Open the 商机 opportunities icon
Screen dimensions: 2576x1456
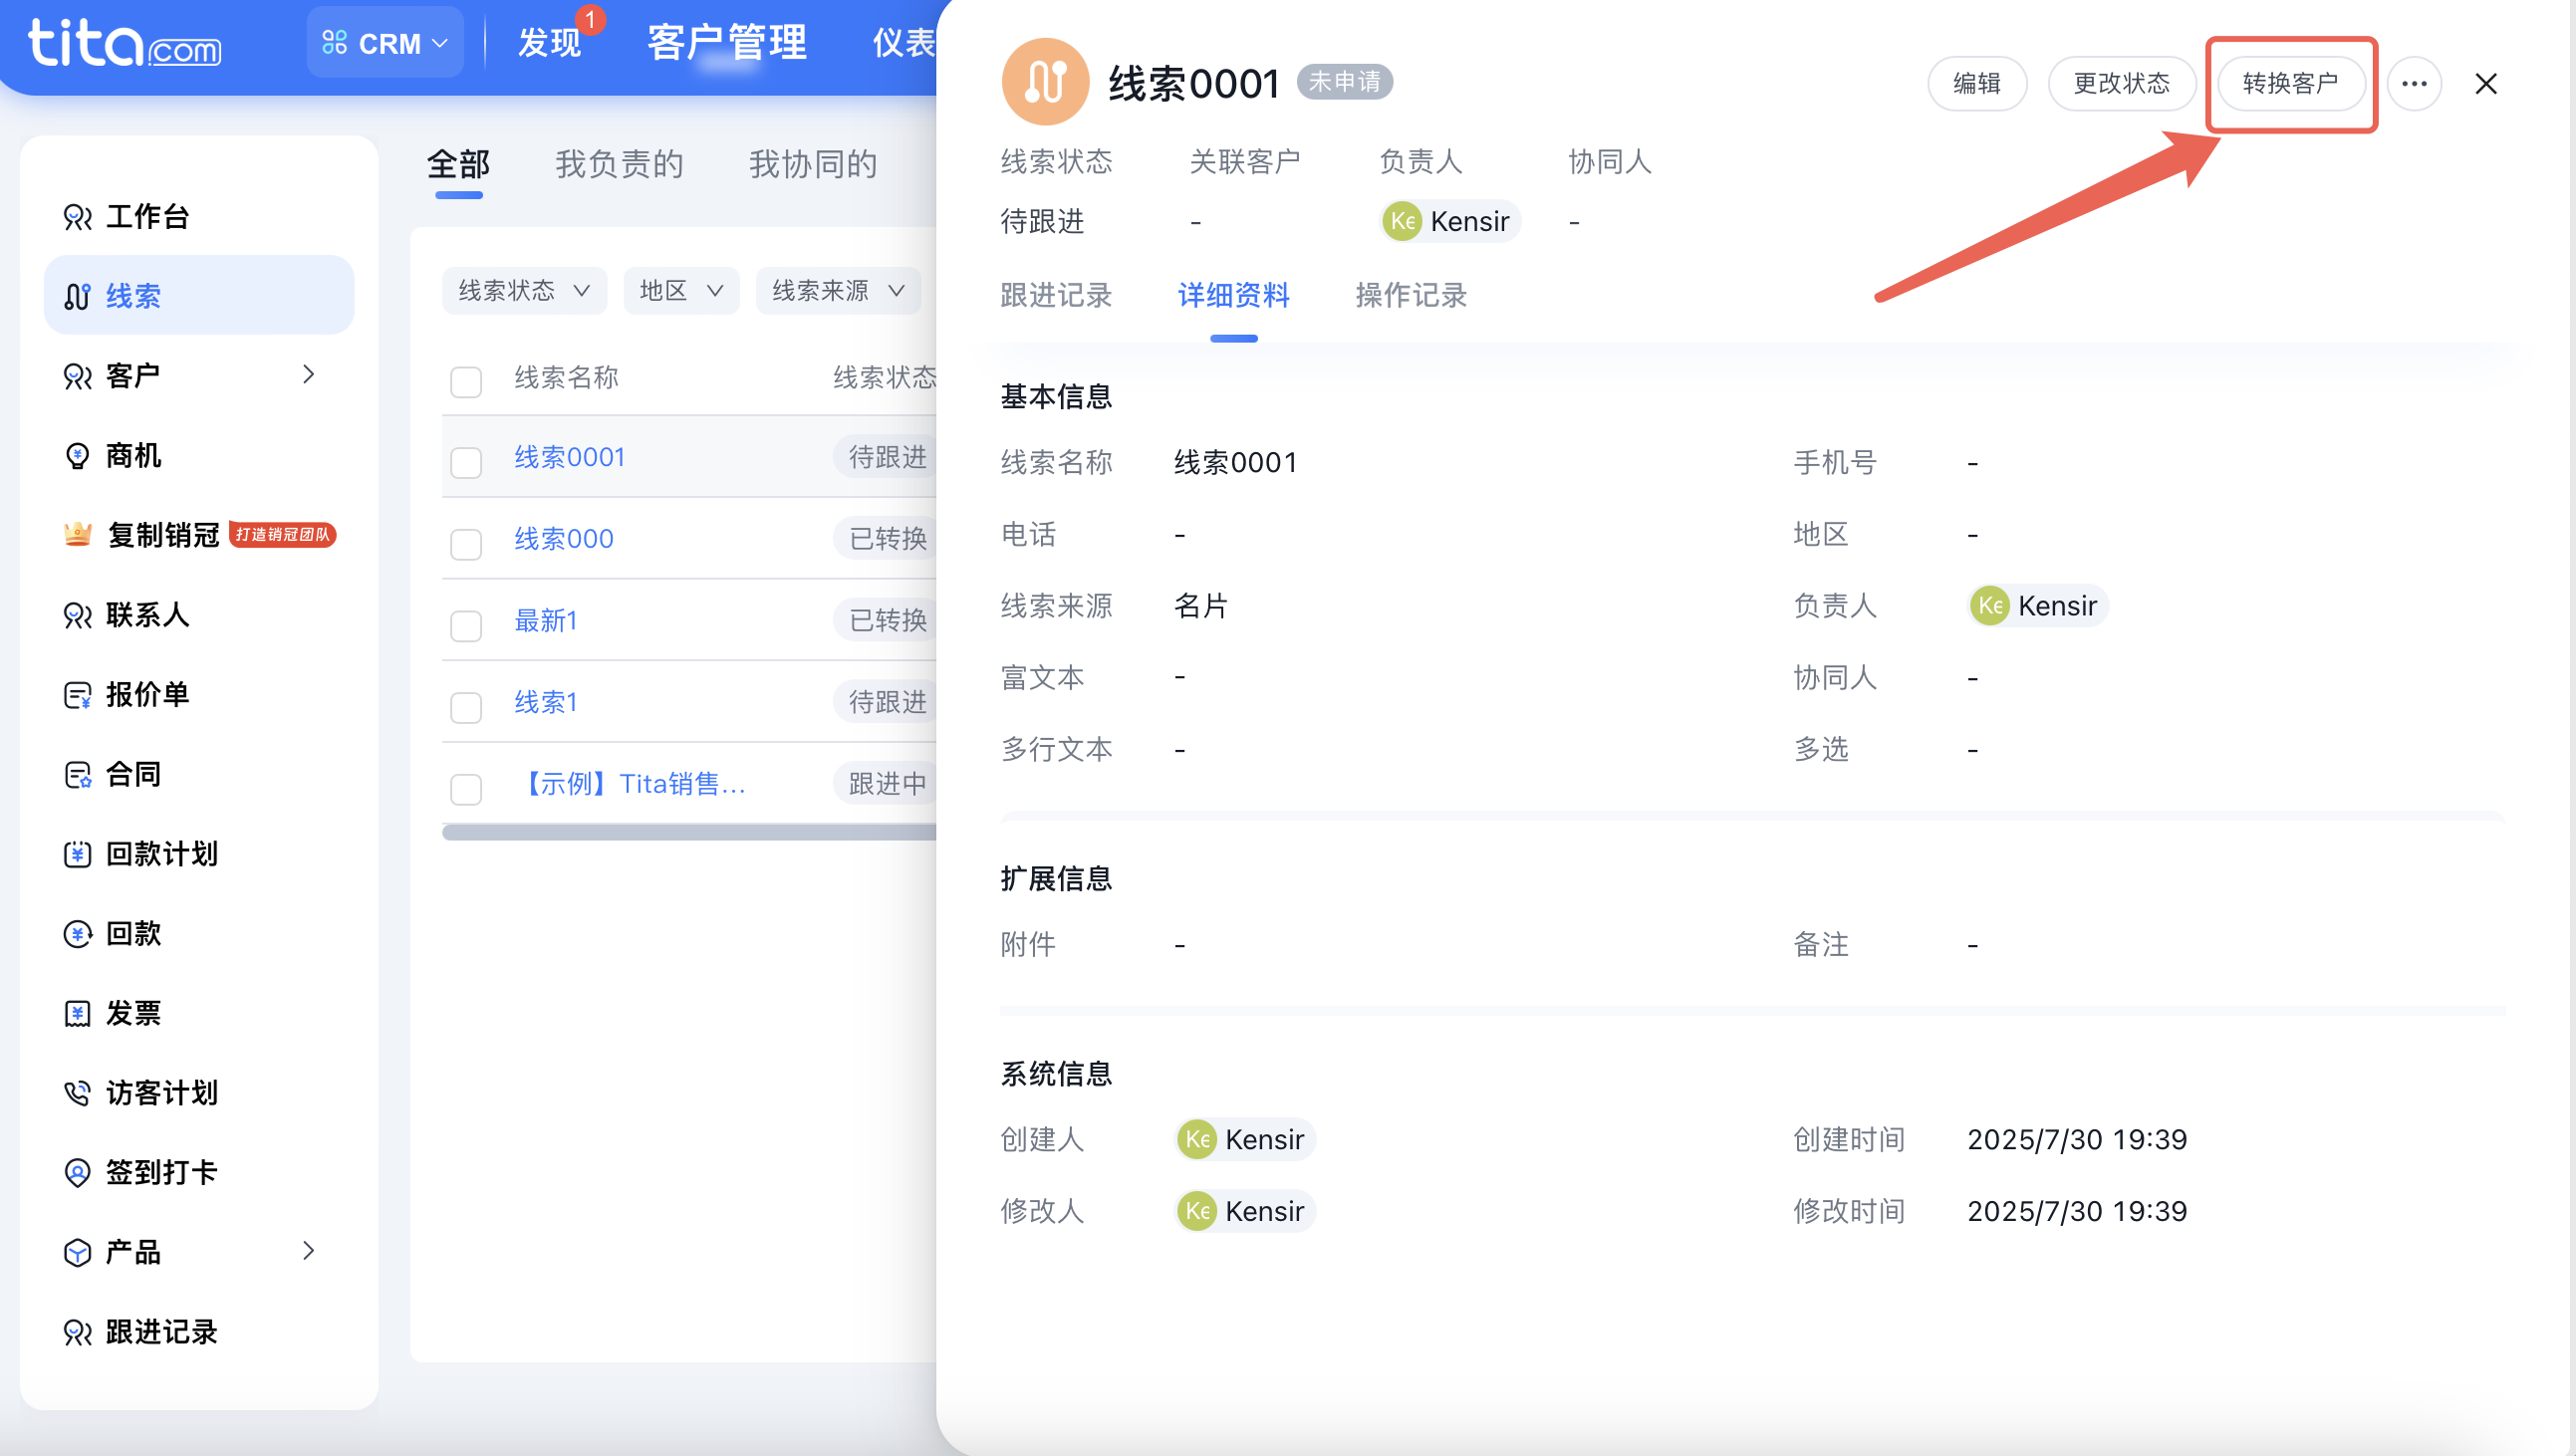(78, 455)
